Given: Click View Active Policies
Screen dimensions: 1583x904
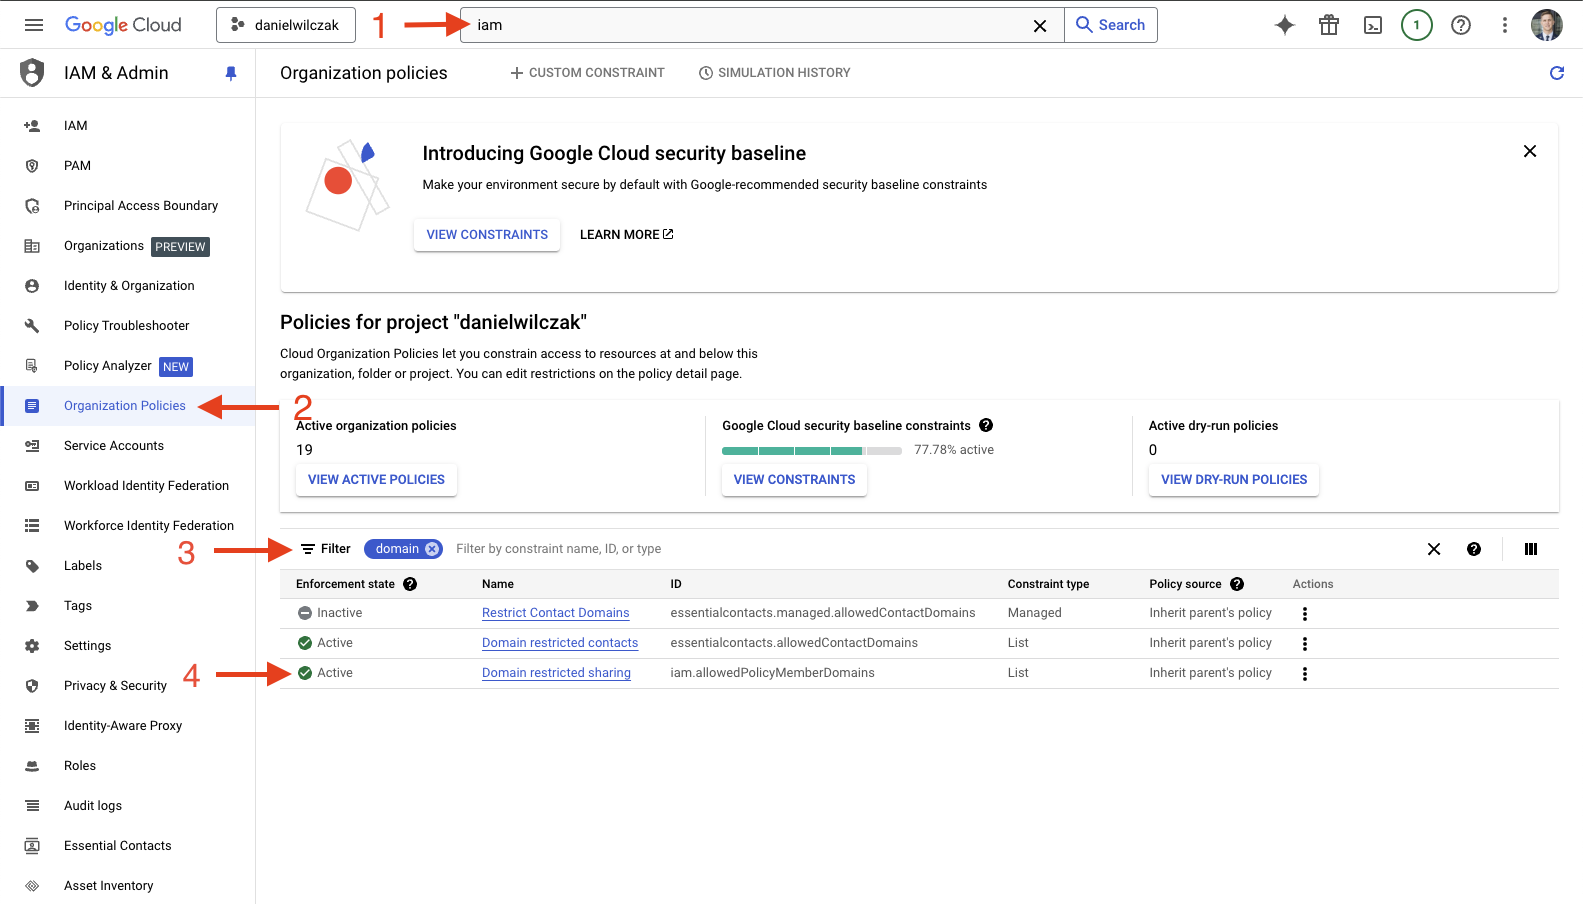Looking at the screenshot, I should click(376, 480).
